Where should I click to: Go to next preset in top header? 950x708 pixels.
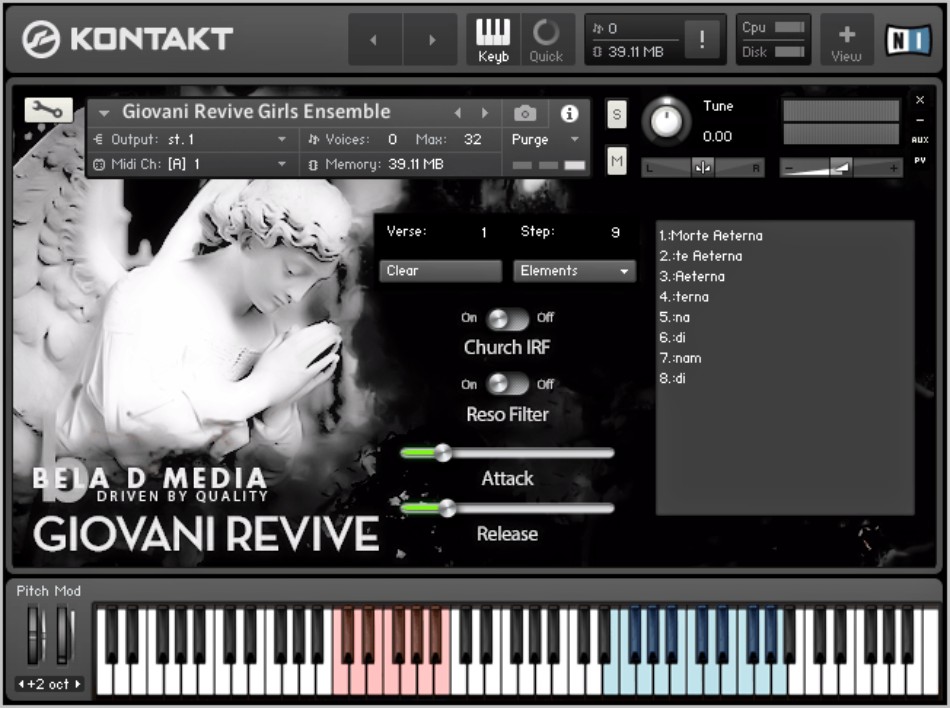pyautogui.click(x=431, y=40)
